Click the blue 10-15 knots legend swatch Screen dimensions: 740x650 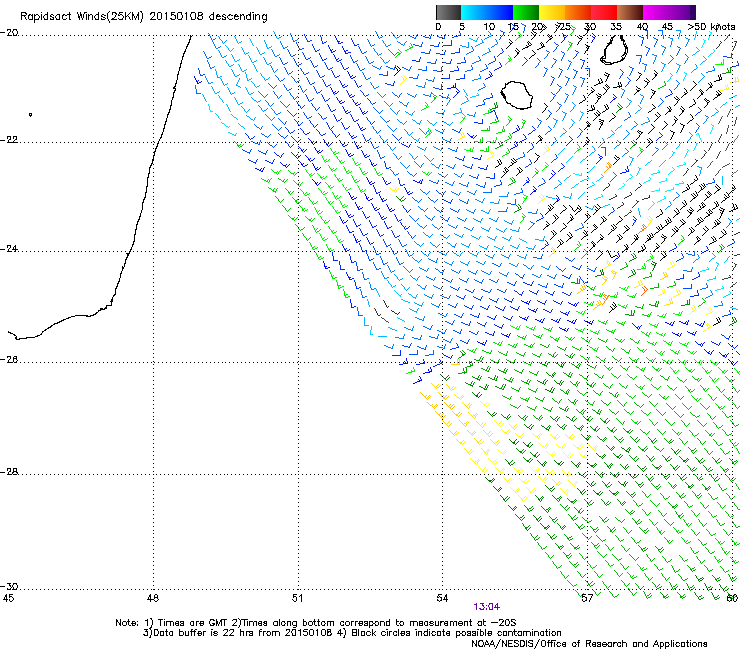tap(500, 12)
